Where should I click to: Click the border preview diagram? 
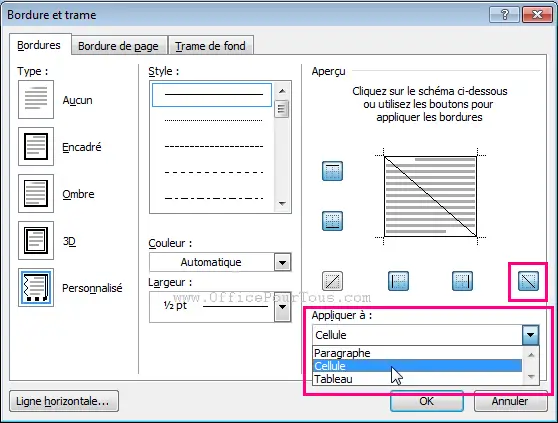pyautogui.click(x=430, y=196)
